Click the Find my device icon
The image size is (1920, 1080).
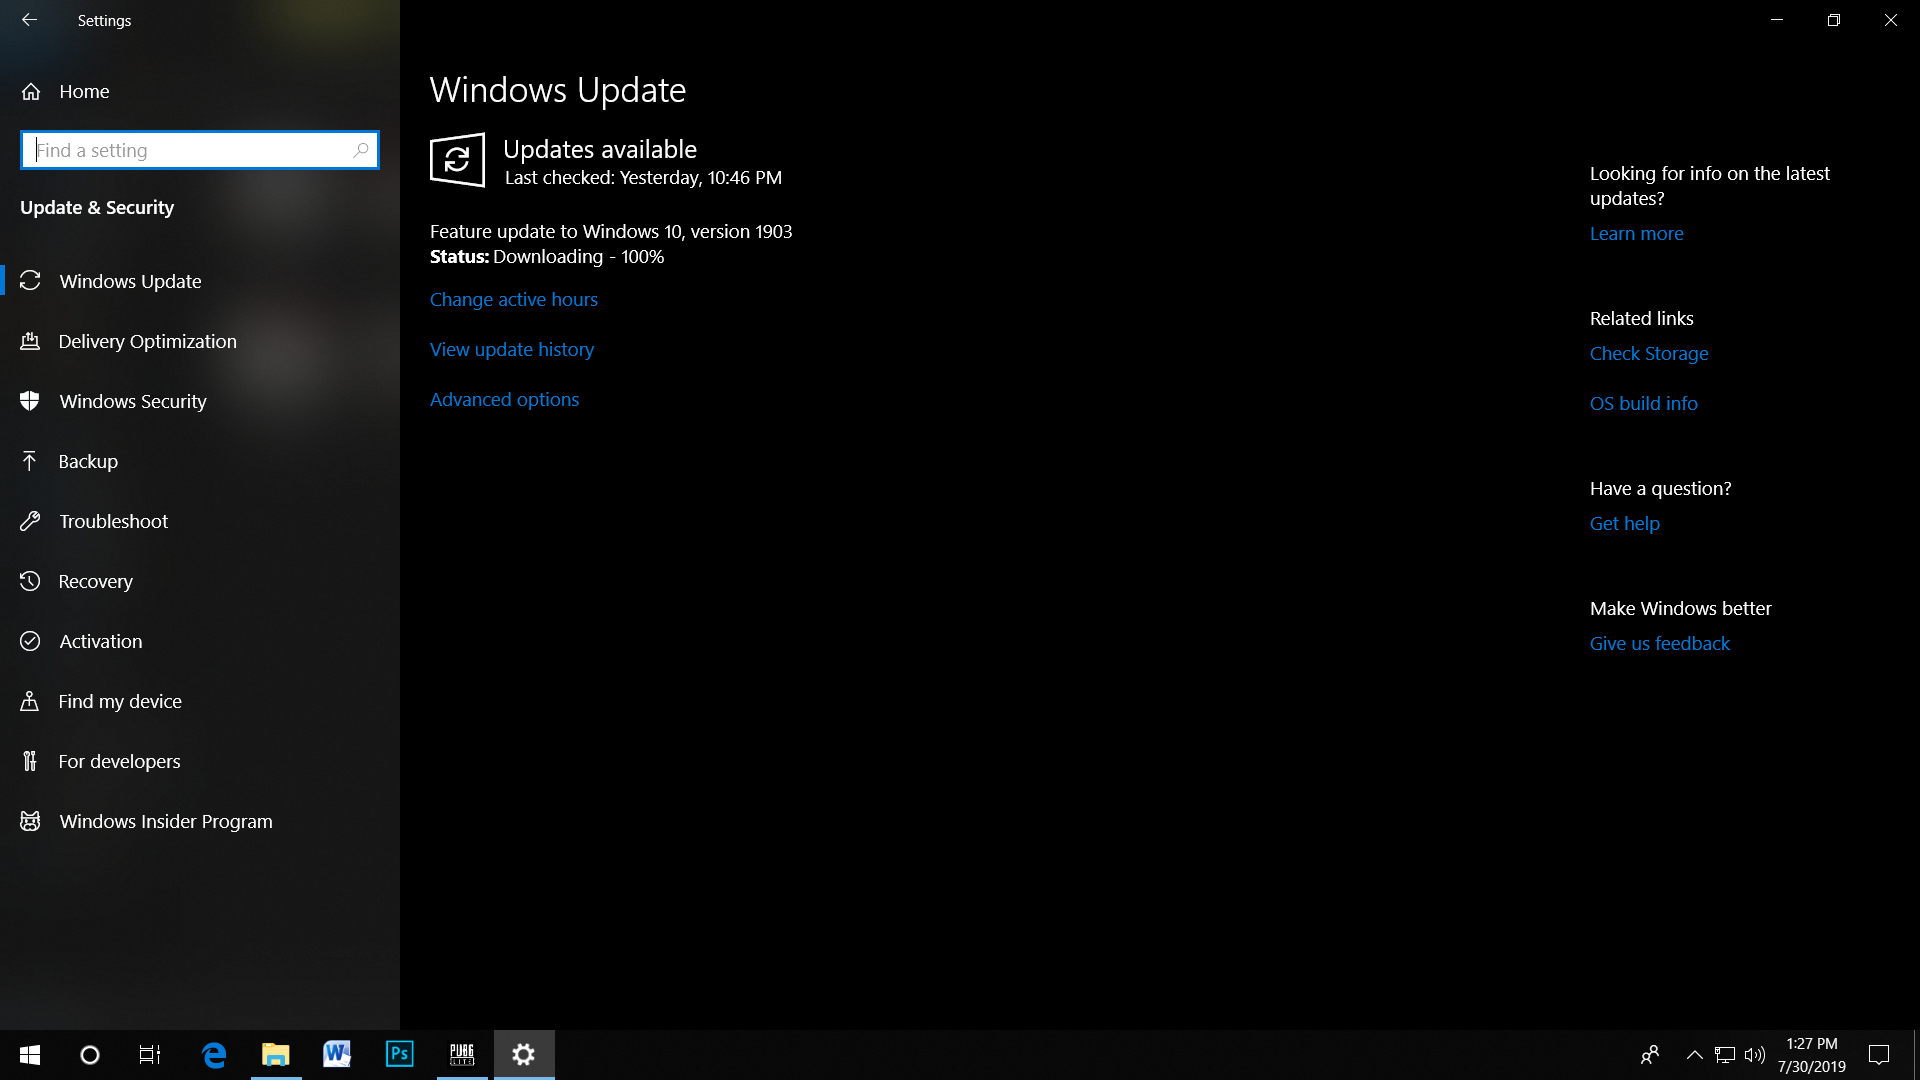click(30, 701)
